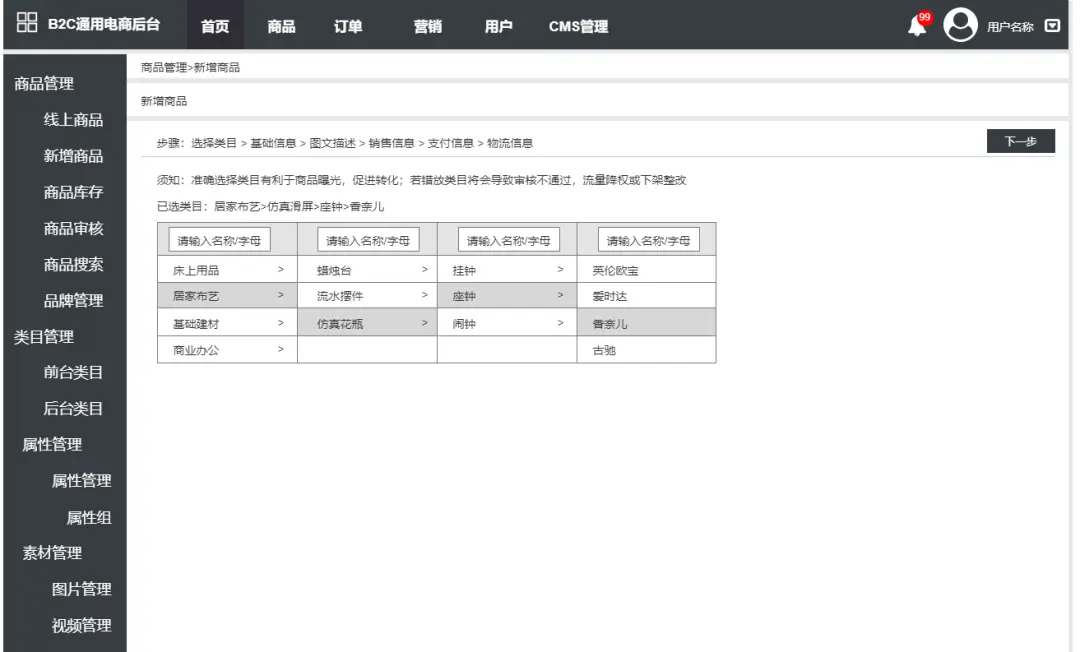Click 商品管理 in the breadcrumb
Viewport: 1080px width, 652px height.
click(164, 67)
